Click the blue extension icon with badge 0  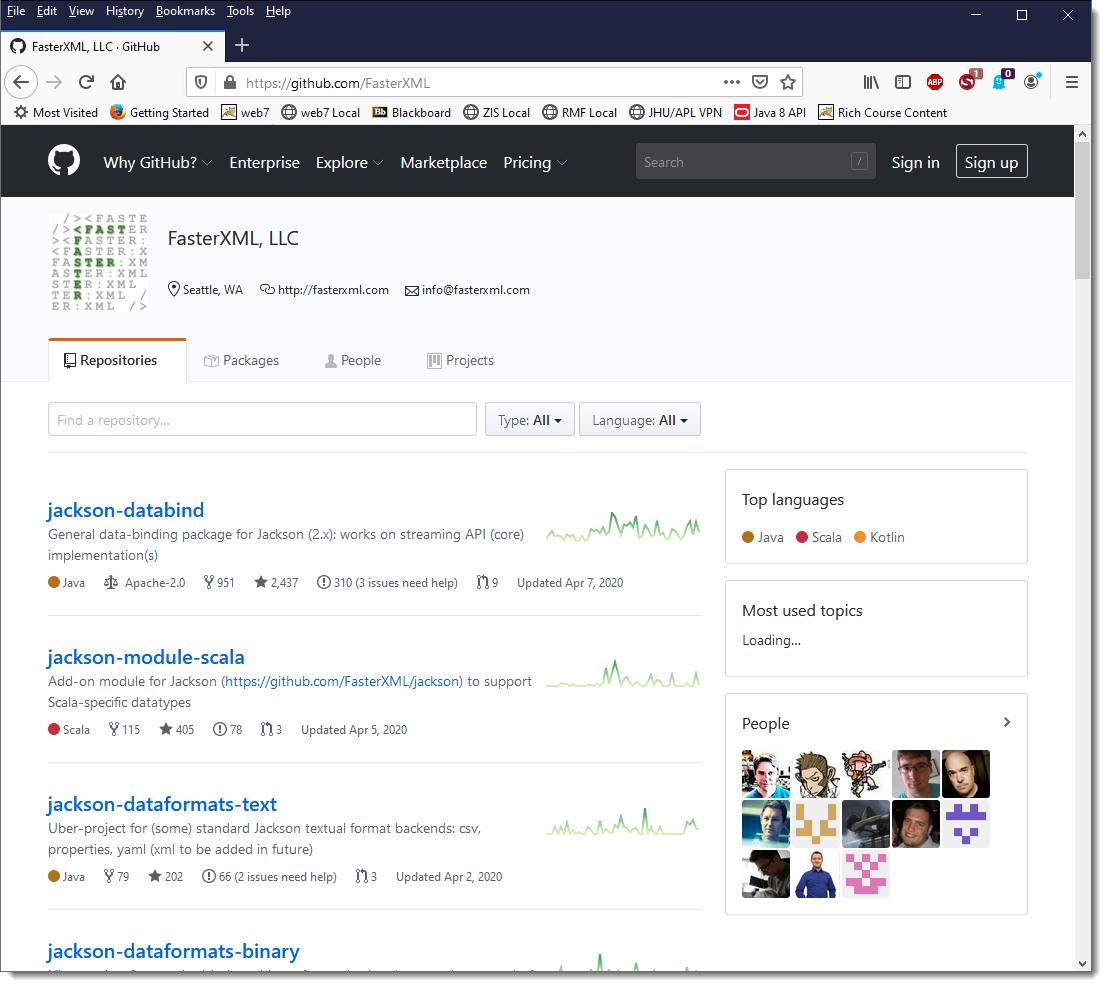[1005, 80]
